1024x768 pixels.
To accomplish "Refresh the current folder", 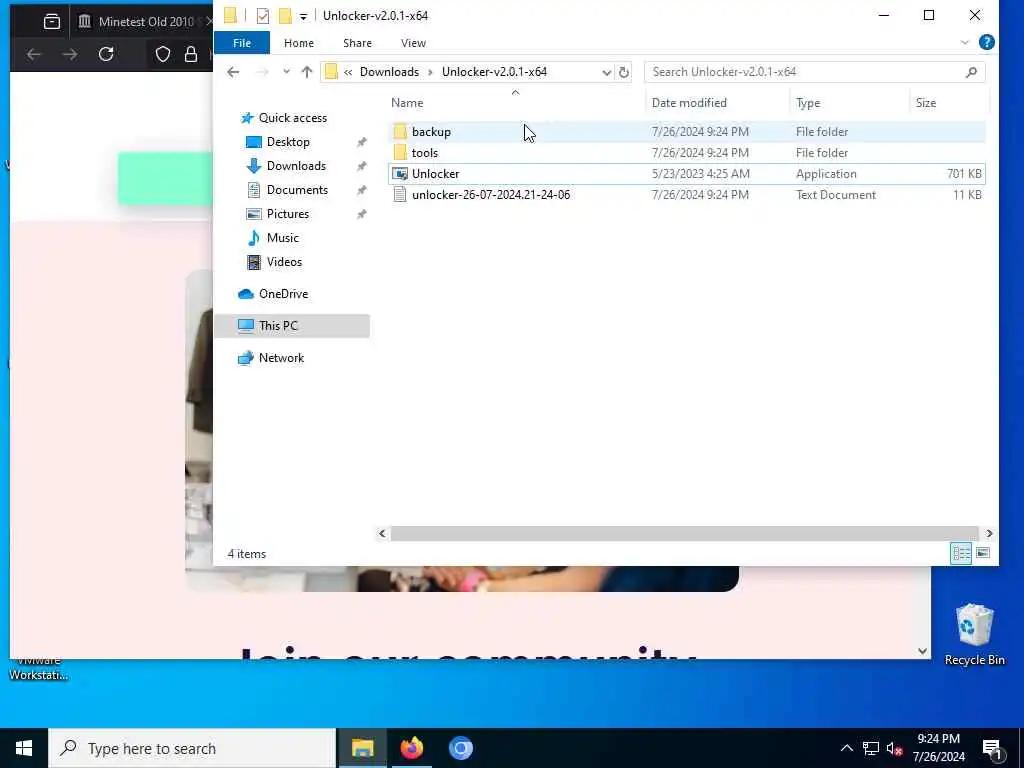I will pyautogui.click(x=624, y=72).
